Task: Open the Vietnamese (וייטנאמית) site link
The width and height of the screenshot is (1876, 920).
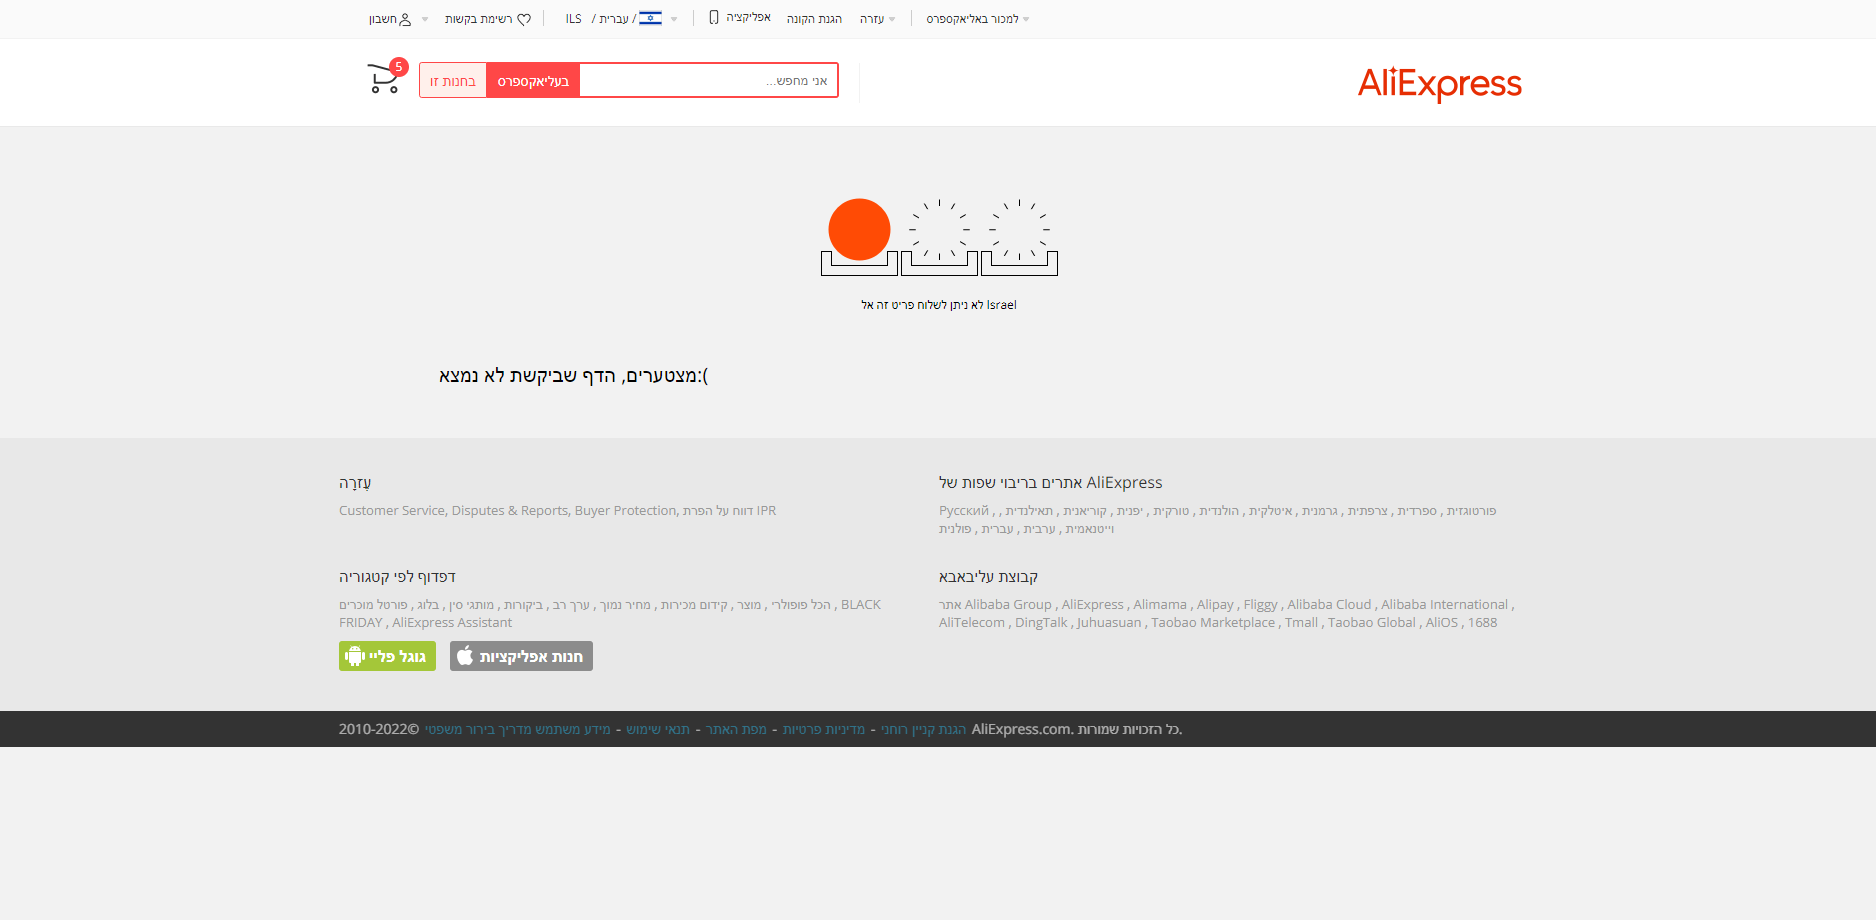Action: coord(1090,528)
